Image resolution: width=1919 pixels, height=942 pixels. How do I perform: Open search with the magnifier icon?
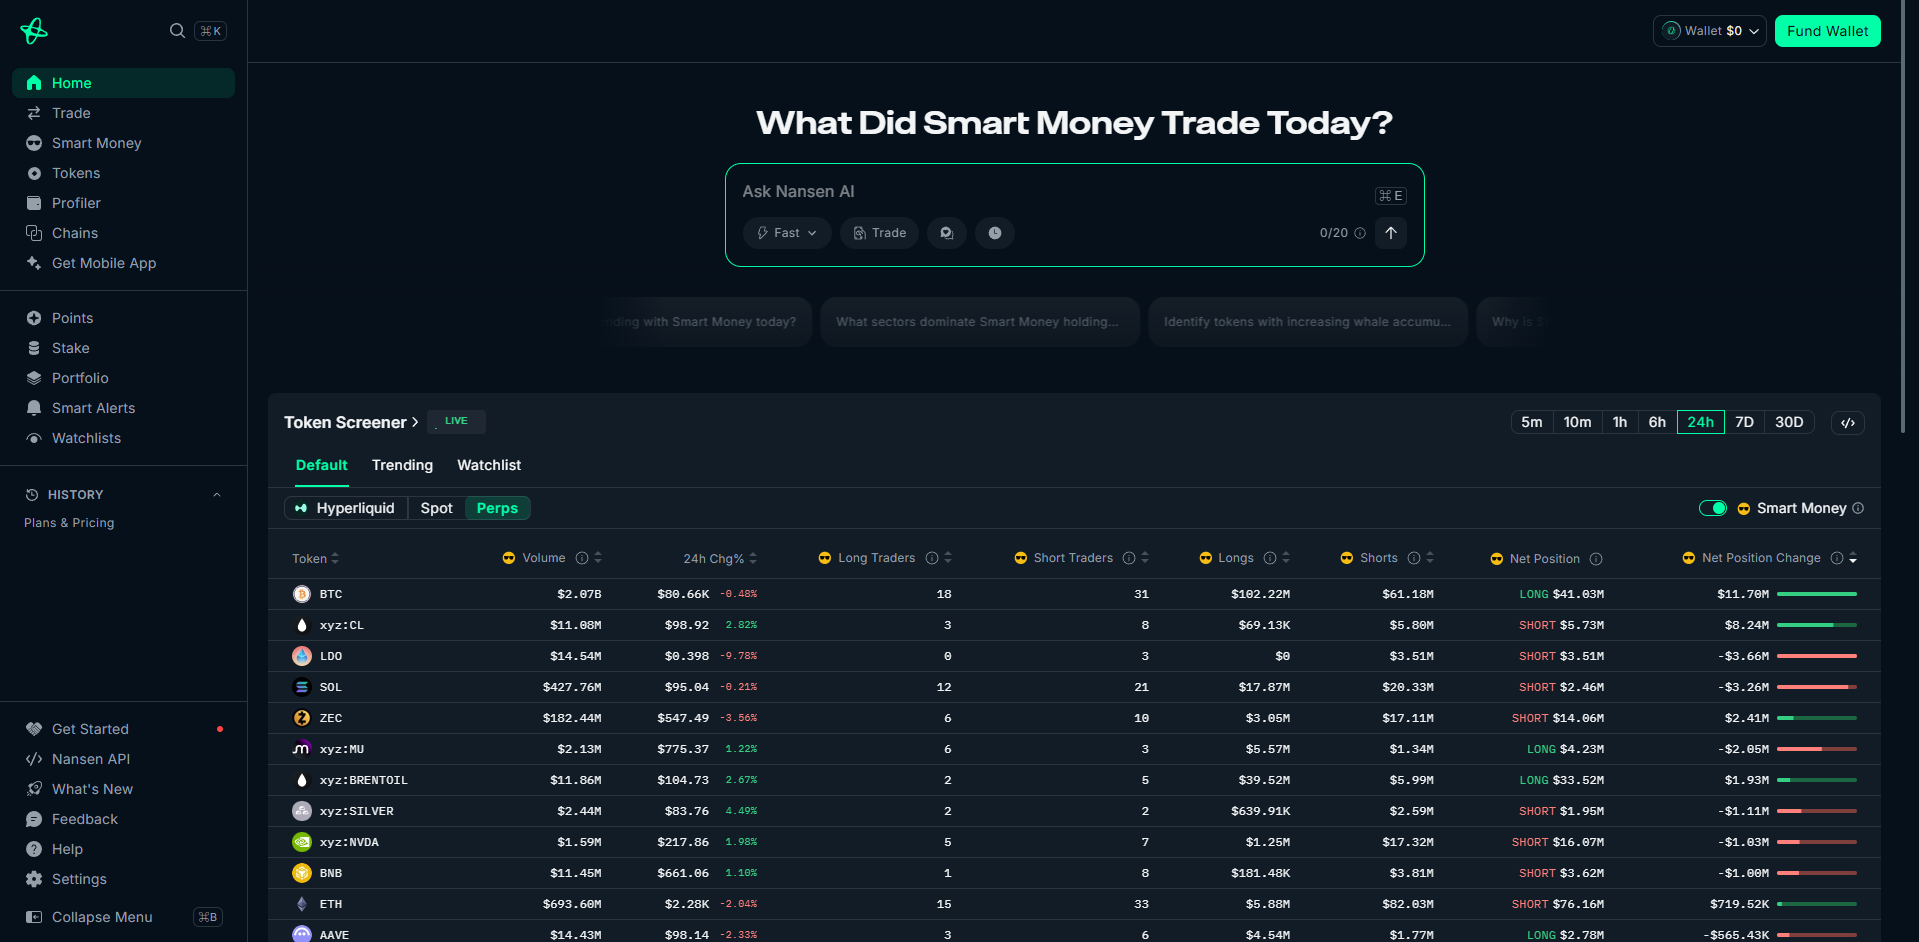tap(177, 31)
